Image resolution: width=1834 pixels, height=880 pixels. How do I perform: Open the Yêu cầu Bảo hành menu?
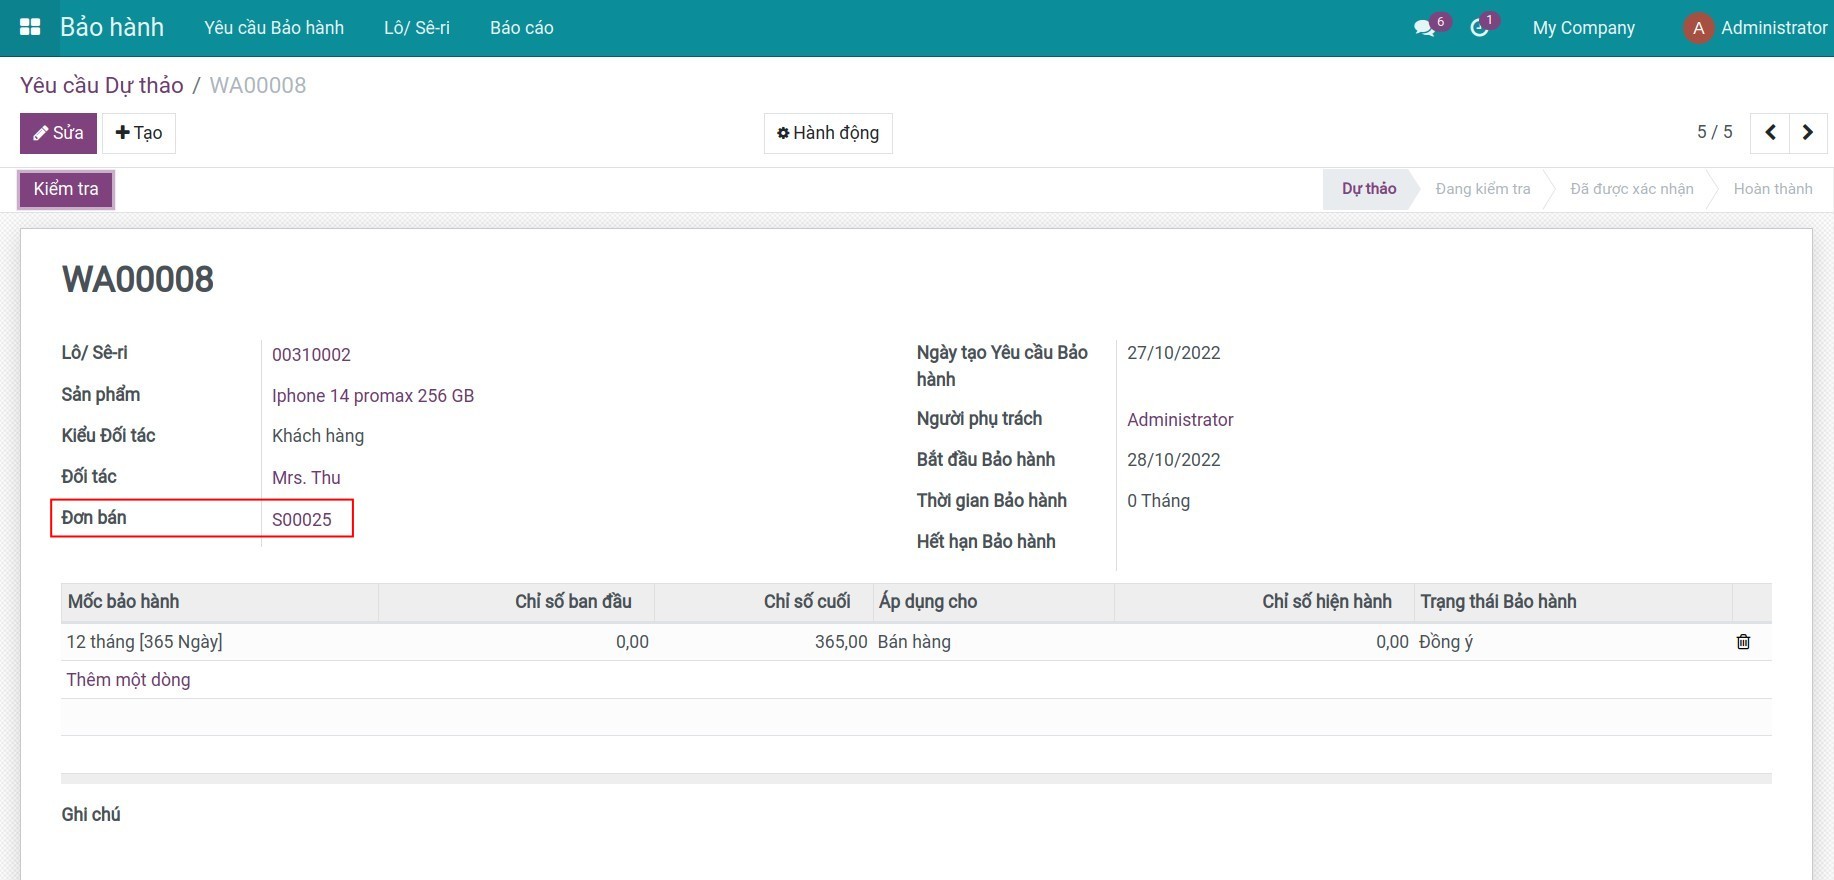tap(274, 28)
